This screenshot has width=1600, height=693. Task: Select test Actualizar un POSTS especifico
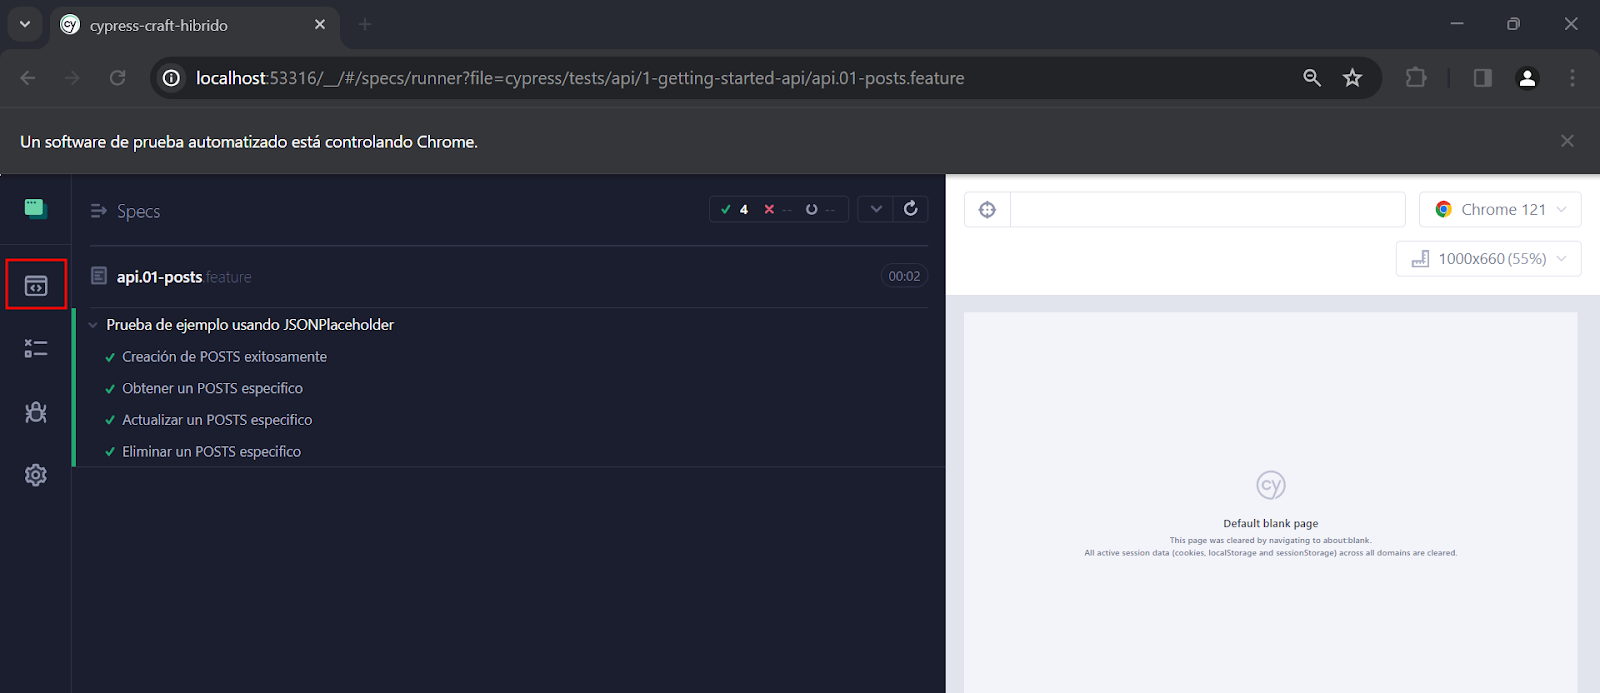click(x=217, y=420)
